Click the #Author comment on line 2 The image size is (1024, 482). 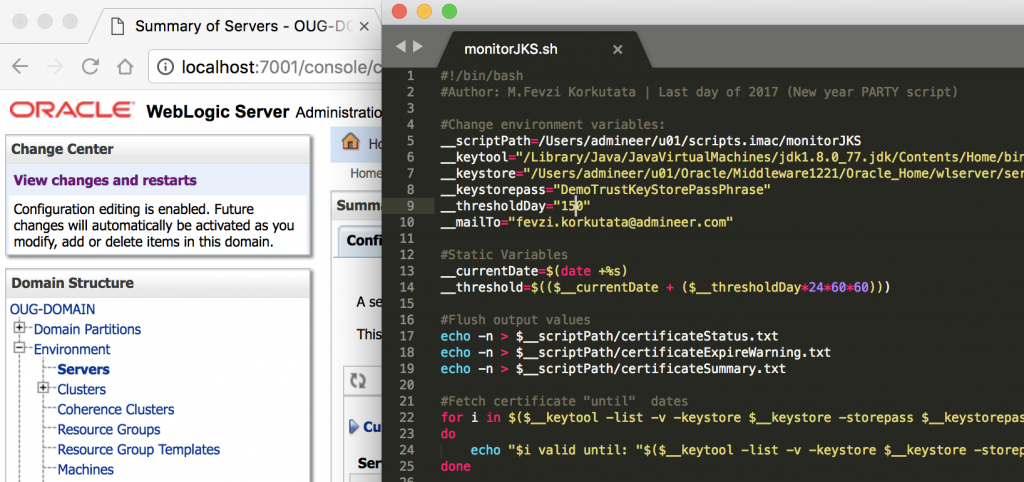(699, 92)
